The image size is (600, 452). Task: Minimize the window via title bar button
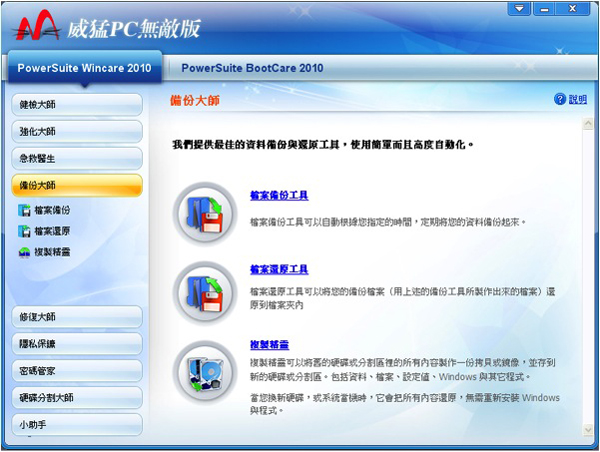544,8
